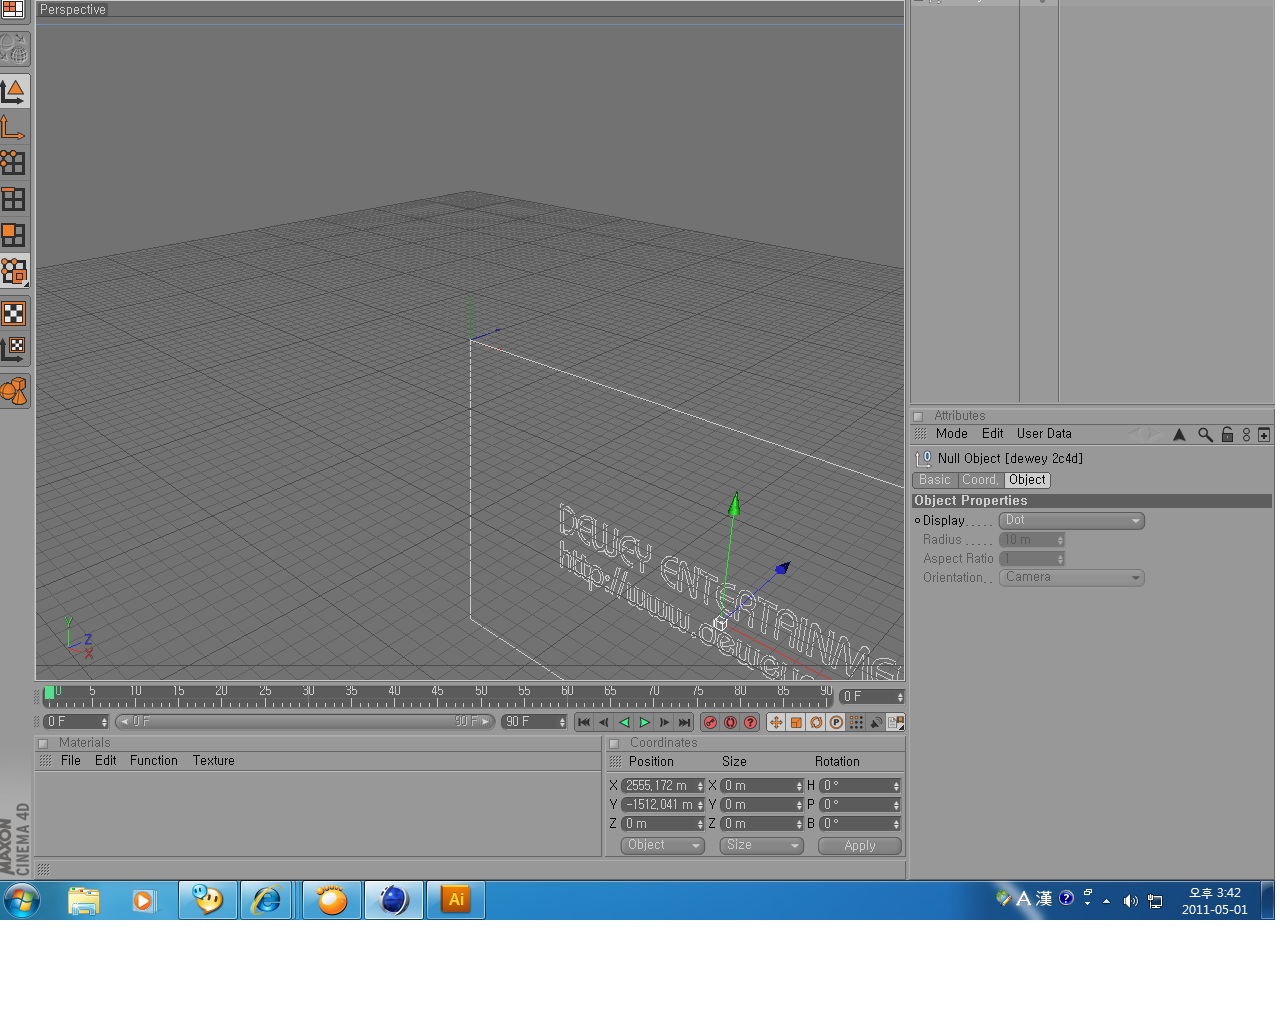This screenshot has width=1280, height=1024.
Task: Open timeline options document icon
Action: tap(896, 722)
